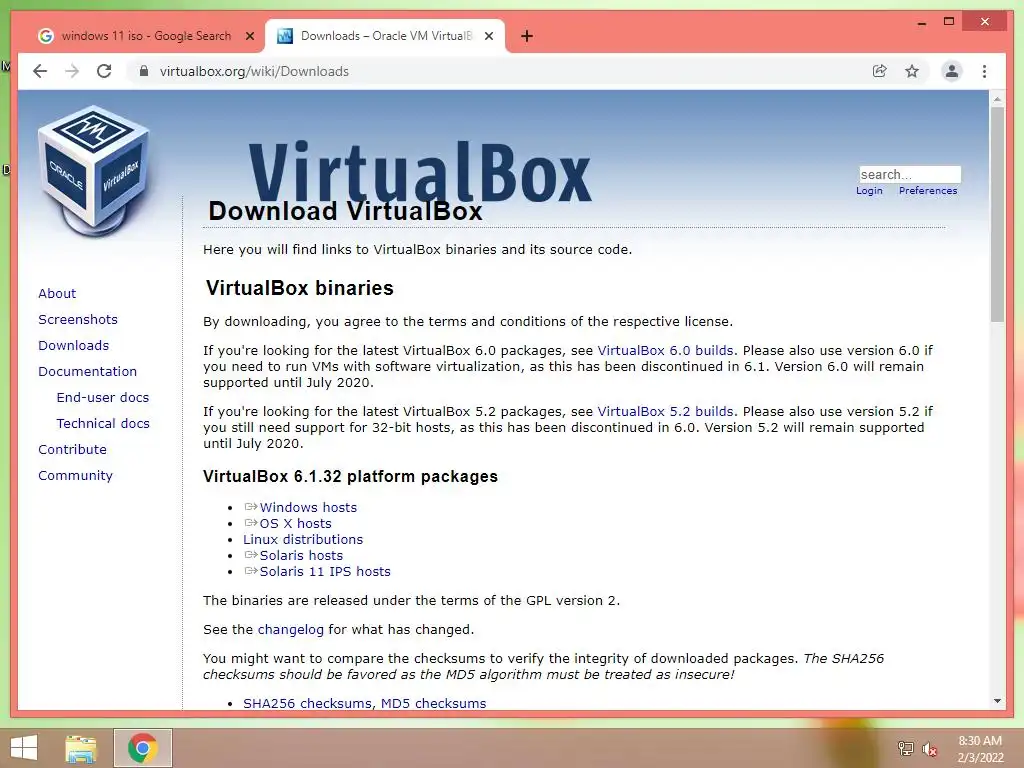This screenshot has width=1024, height=768.
Task: Click the 'VirtualBox binaries' heading
Action: coord(300,288)
